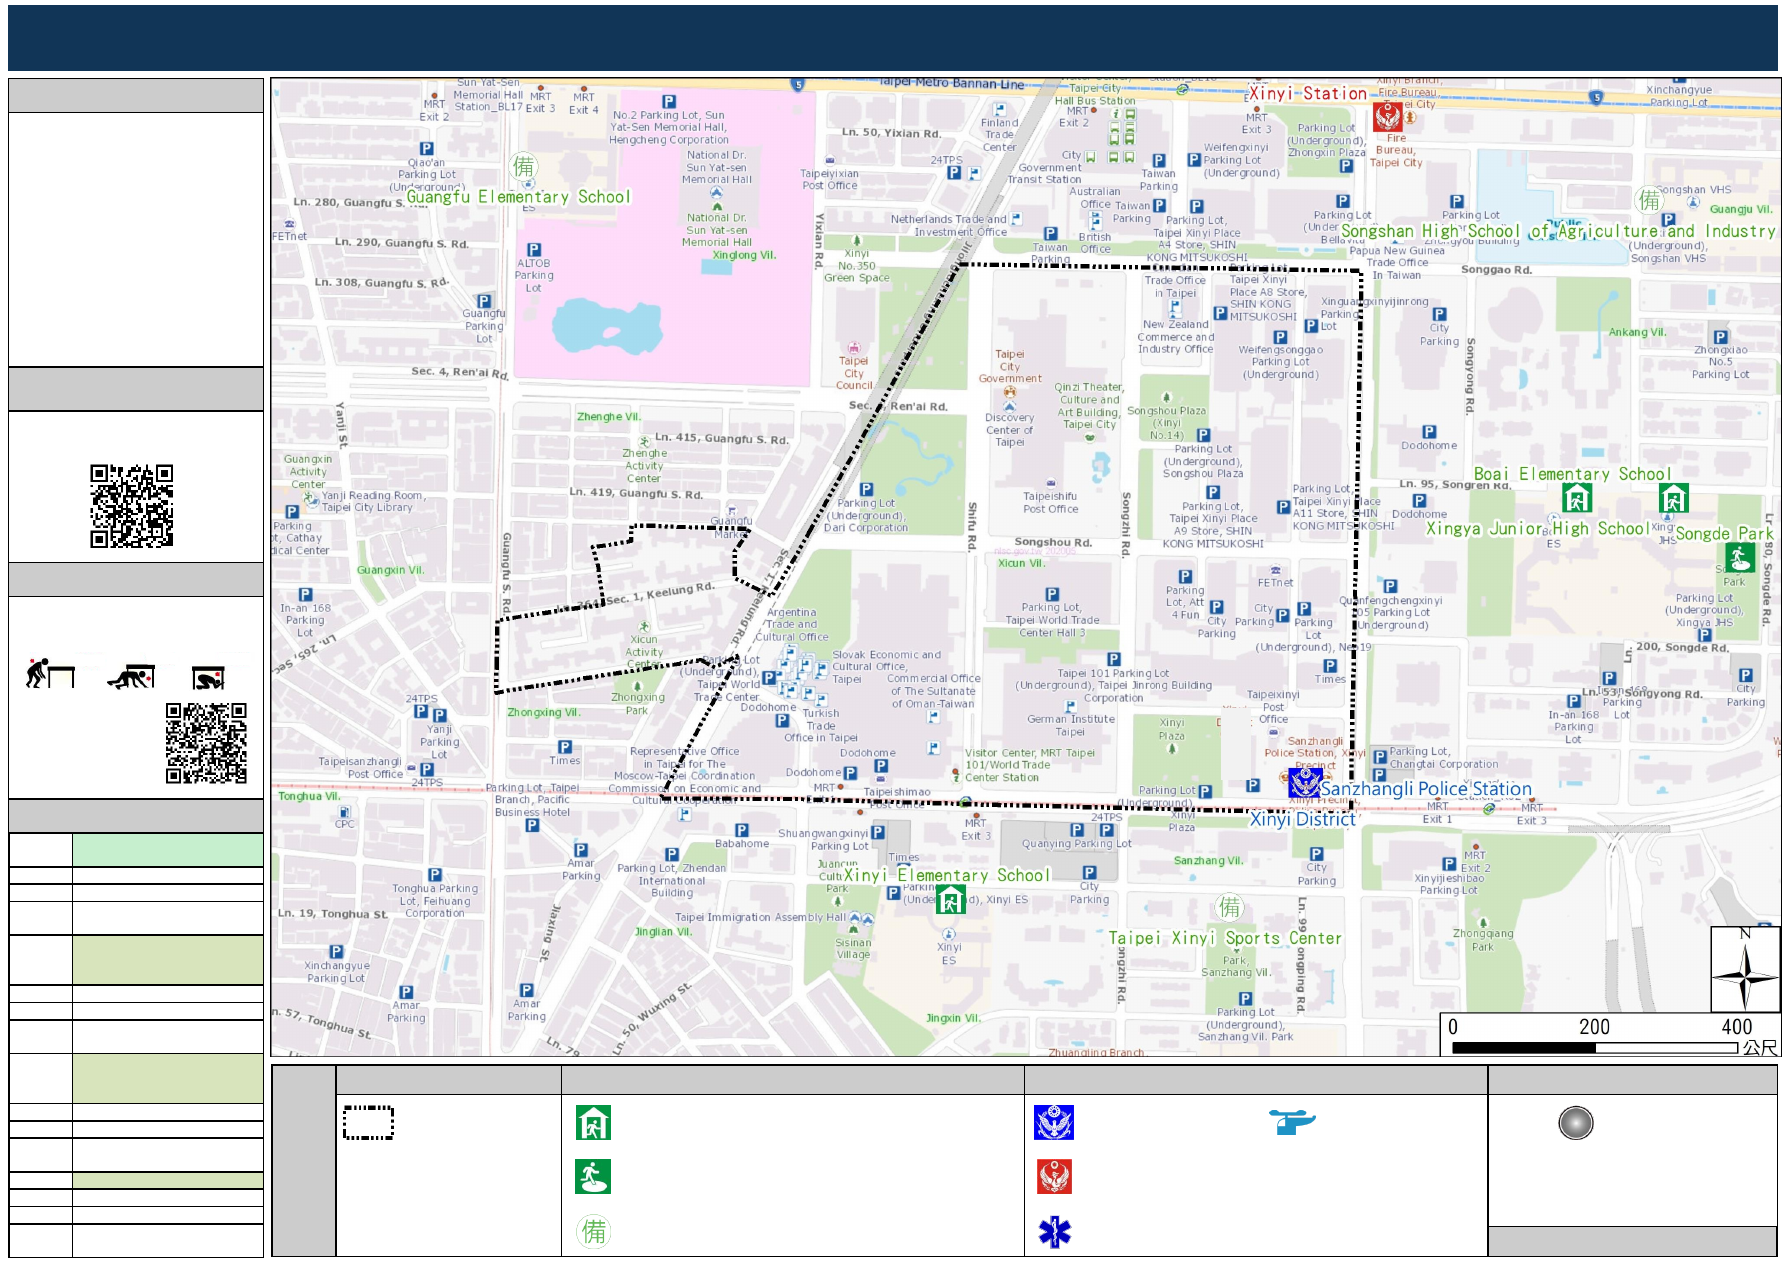Click the green shelter building icon in the legend
This screenshot has height=1263, width=1786.
click(593, 1122)
